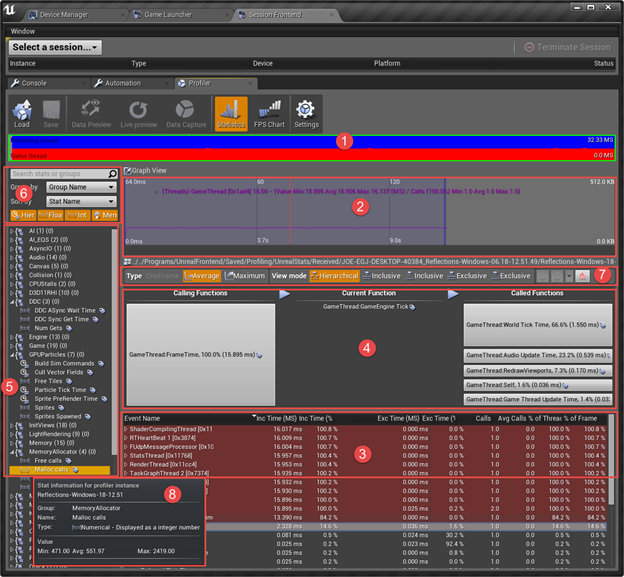Select the Malloc calls stat
This screenshot has width=624, height=577.
point(60,470)
